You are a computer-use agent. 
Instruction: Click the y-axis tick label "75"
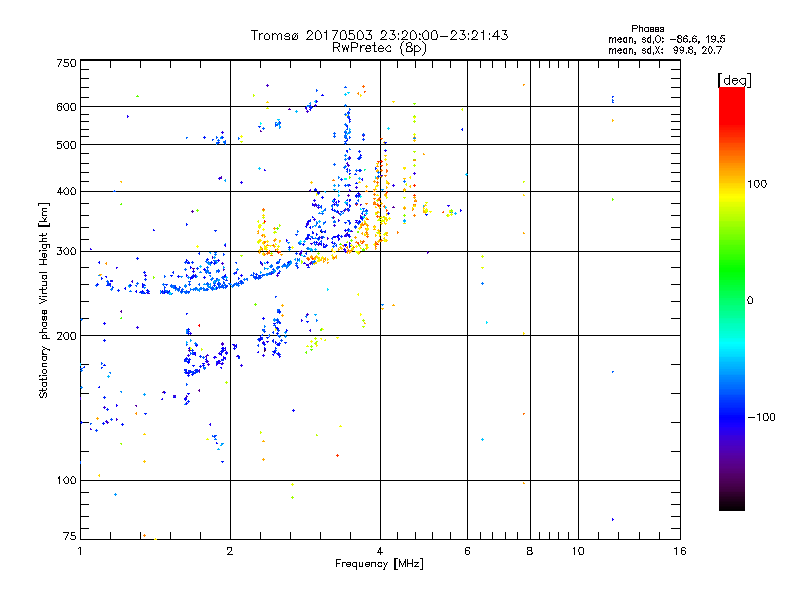tap(70, 536)
